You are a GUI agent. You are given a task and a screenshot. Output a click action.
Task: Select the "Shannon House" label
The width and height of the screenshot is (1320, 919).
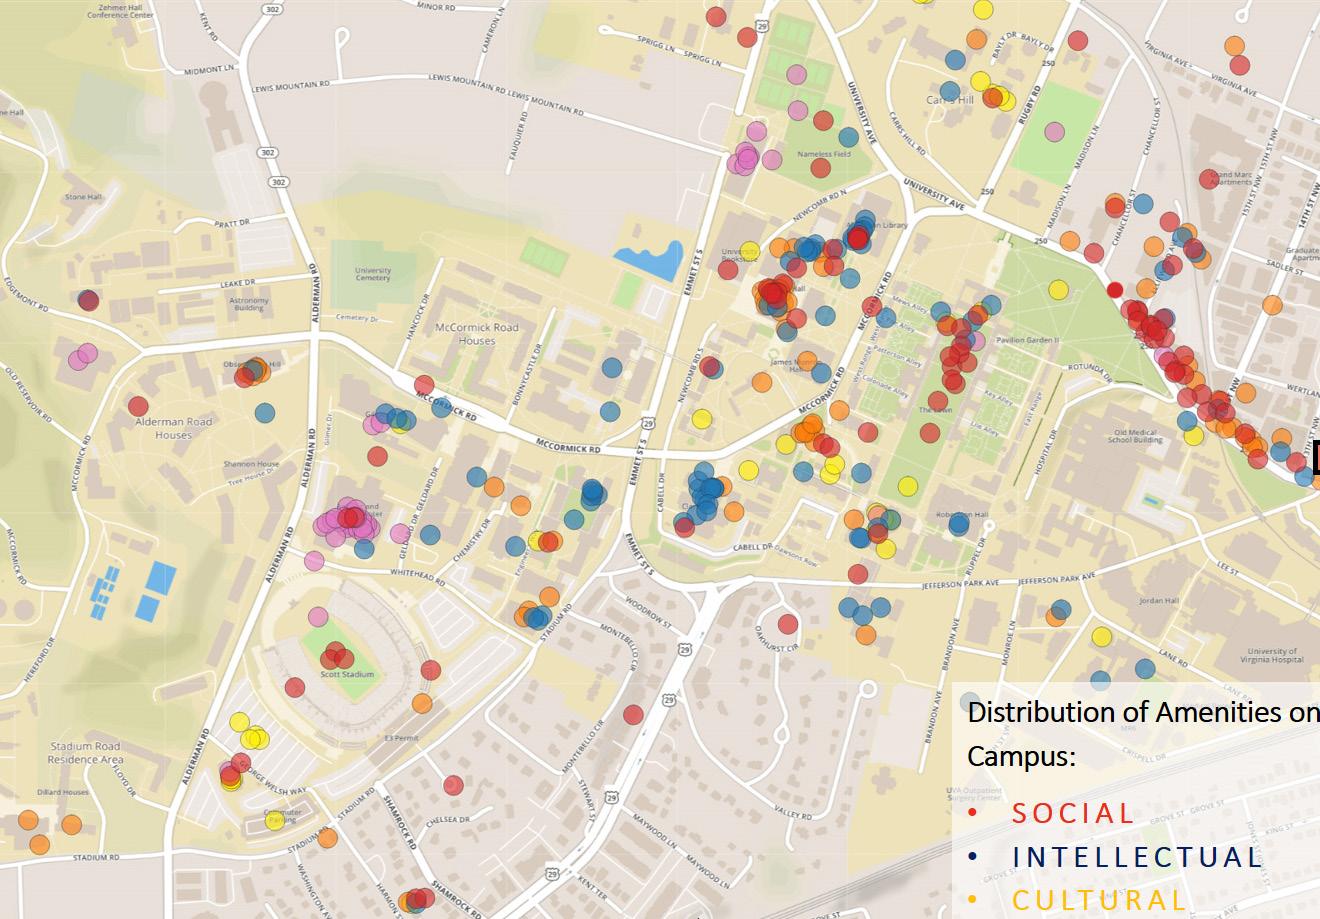pos(252,464)
